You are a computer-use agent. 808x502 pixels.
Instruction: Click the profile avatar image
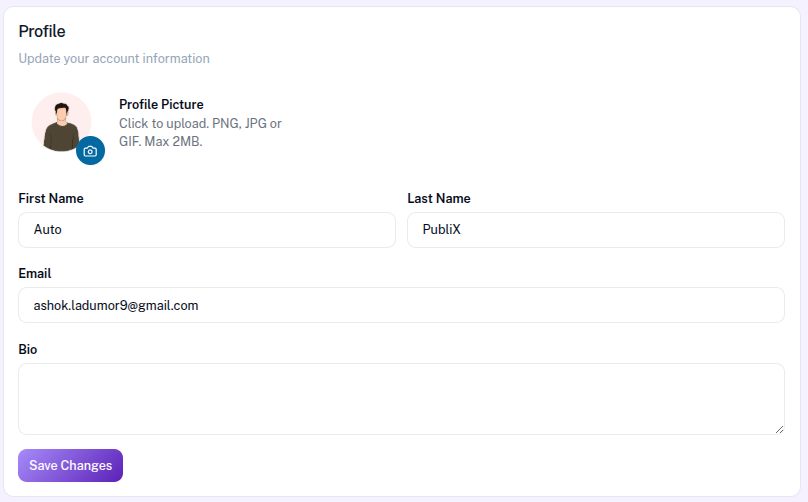[60, 121]
